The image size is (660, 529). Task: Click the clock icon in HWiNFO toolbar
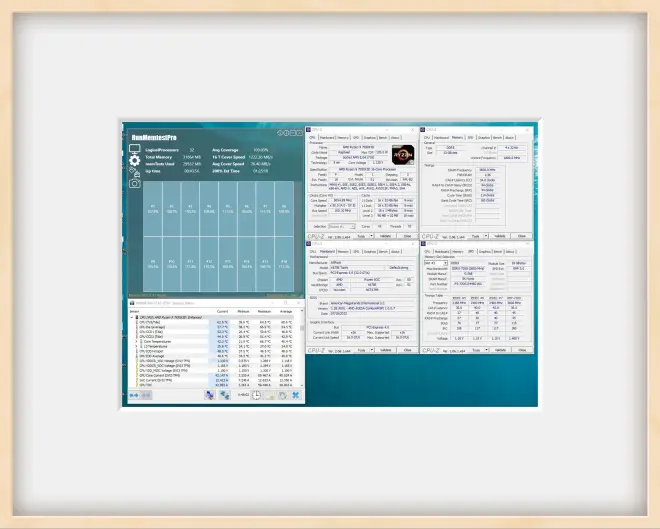click(256, 395)
